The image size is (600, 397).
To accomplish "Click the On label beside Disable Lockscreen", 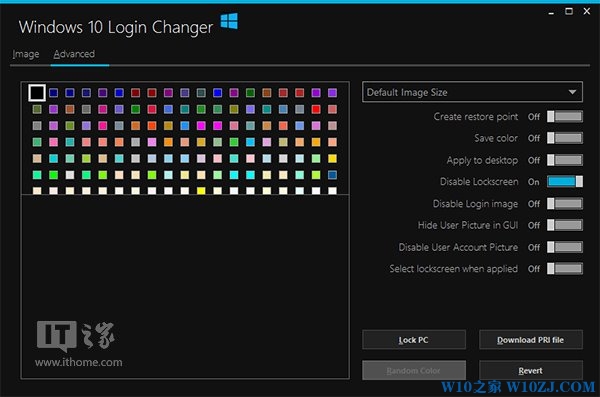I will point(533,182).
